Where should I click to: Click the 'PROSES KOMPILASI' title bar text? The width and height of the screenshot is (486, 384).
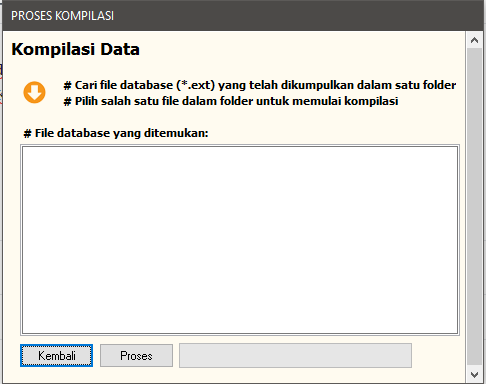tap(62, 16)
